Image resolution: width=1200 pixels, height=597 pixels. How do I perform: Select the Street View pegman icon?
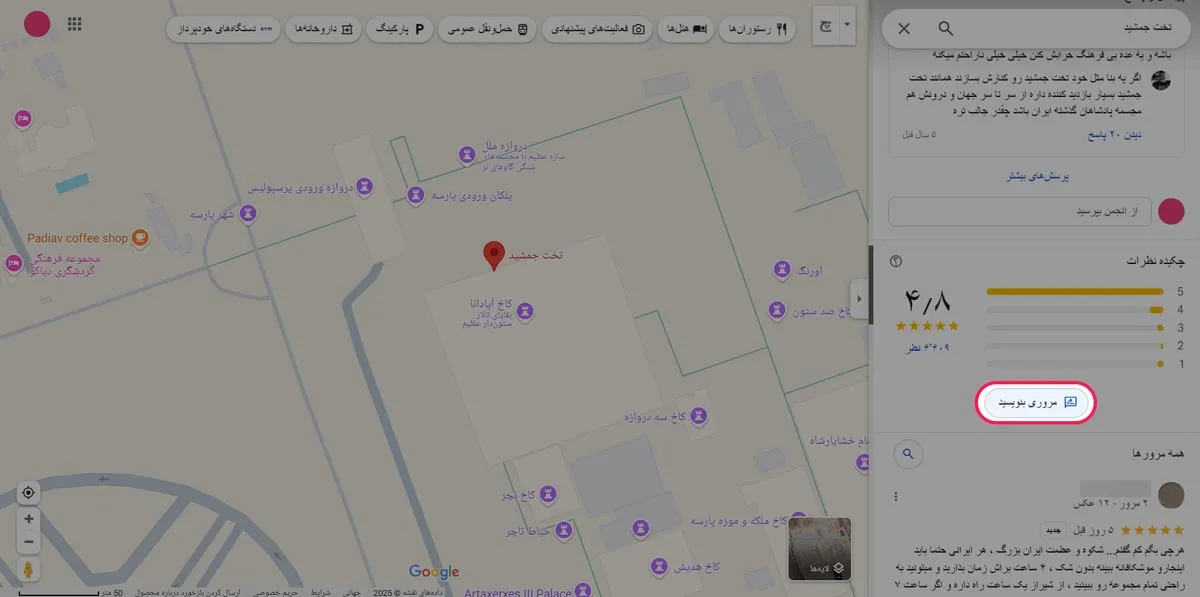28,570
